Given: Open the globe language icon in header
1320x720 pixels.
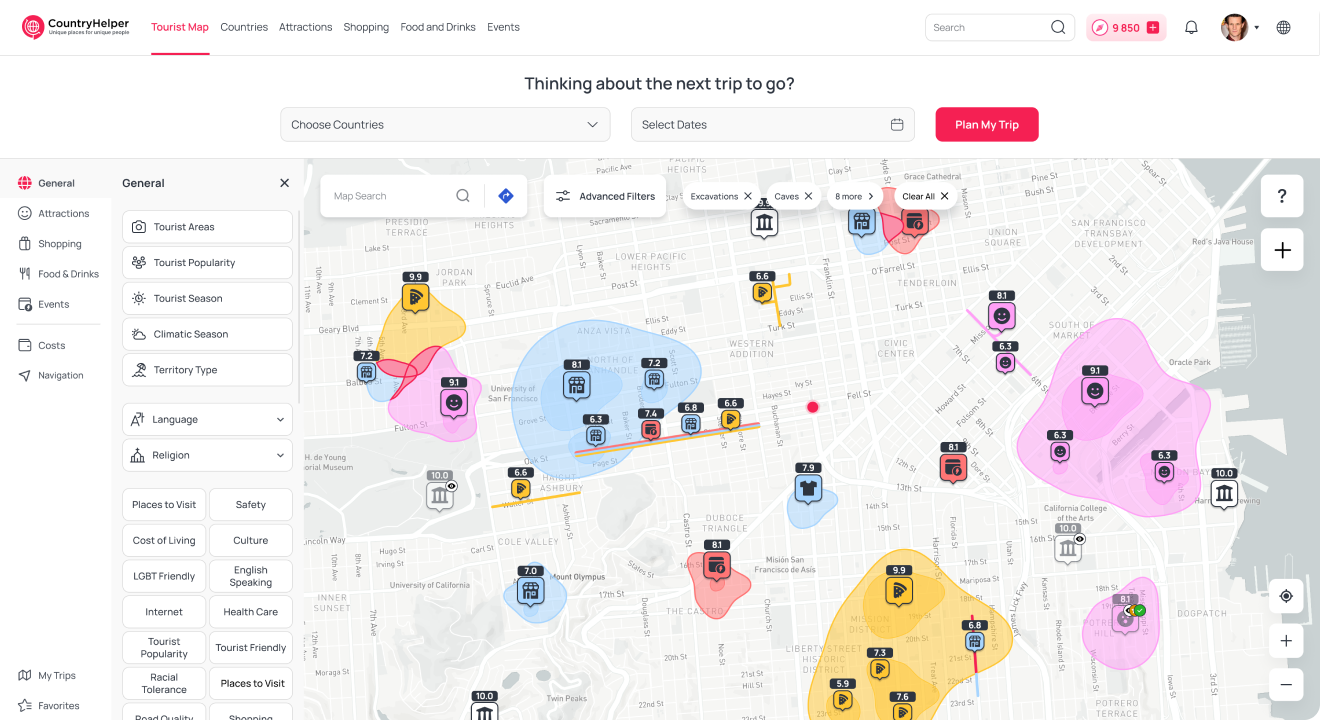Looking at the screenshot, I should [x=1283, y=28].
